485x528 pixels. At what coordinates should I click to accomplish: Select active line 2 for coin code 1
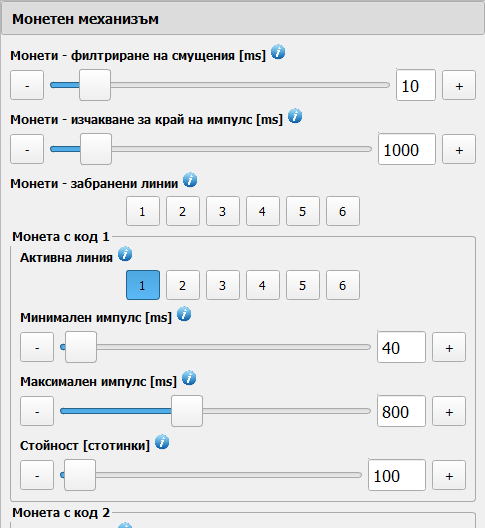tap(183, 285)
